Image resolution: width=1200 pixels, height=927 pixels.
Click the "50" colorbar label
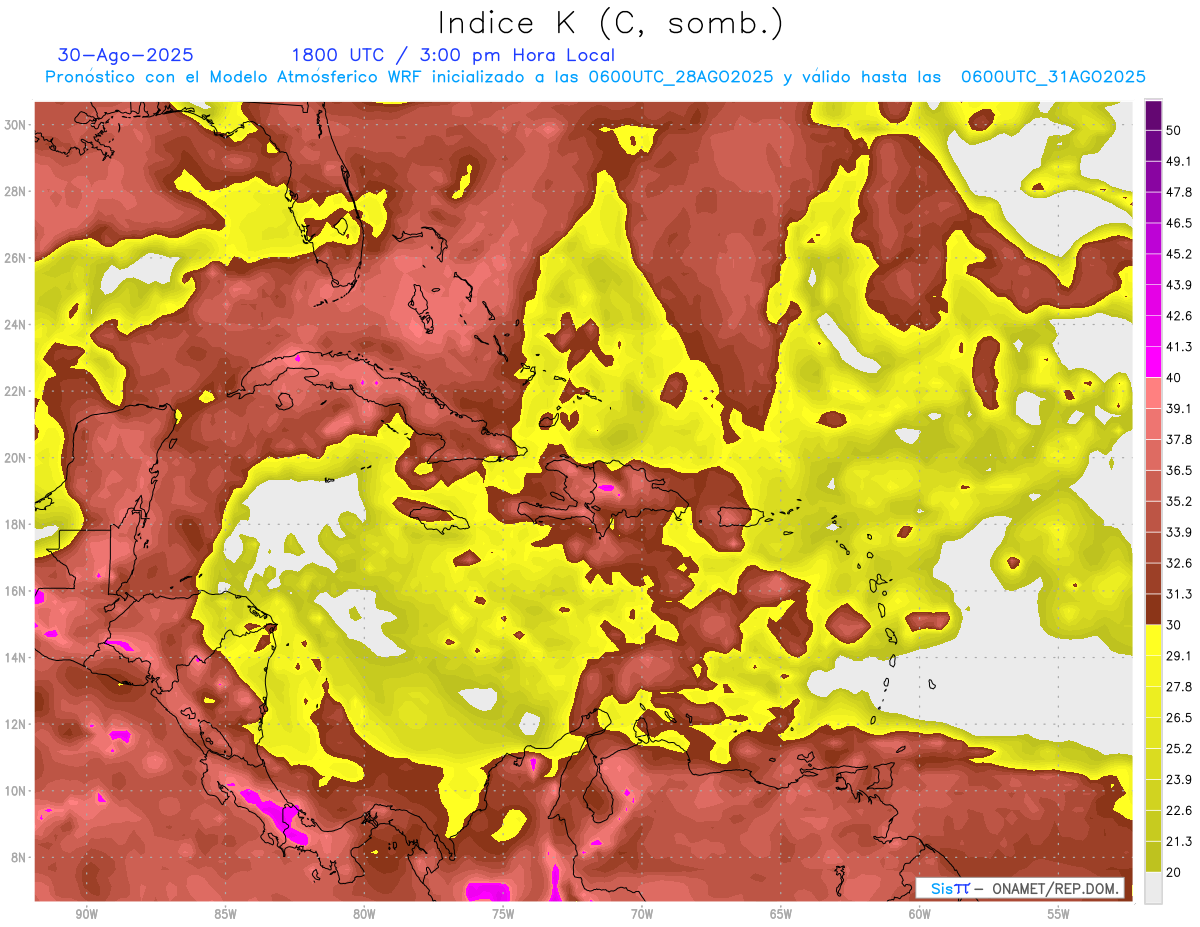pyautogui.click(x=1174, y=130)
